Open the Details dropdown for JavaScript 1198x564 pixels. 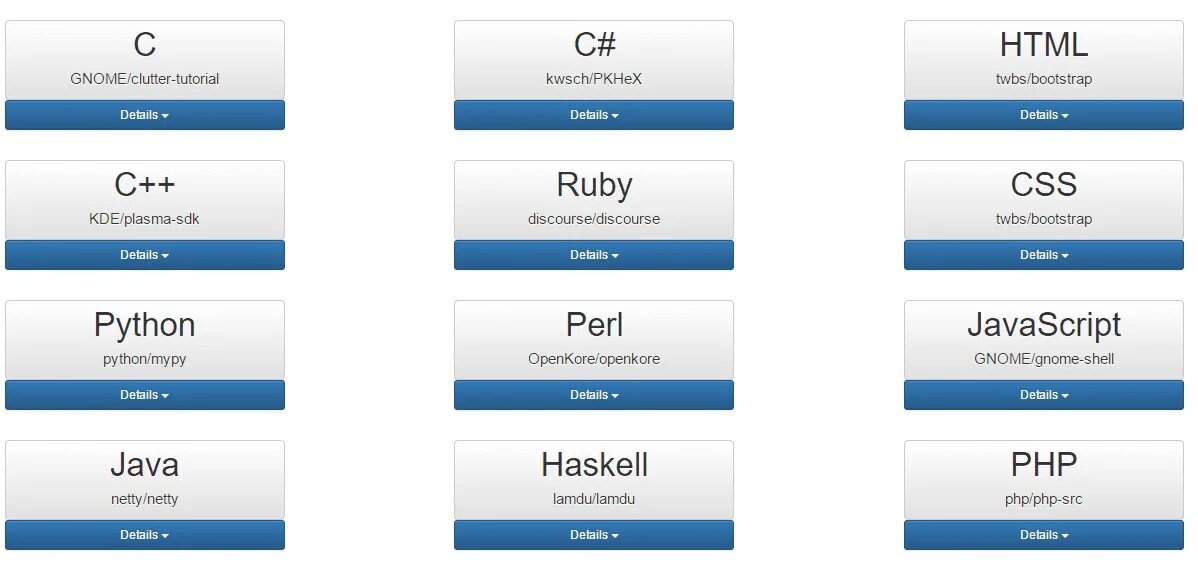coord(1044,395)
